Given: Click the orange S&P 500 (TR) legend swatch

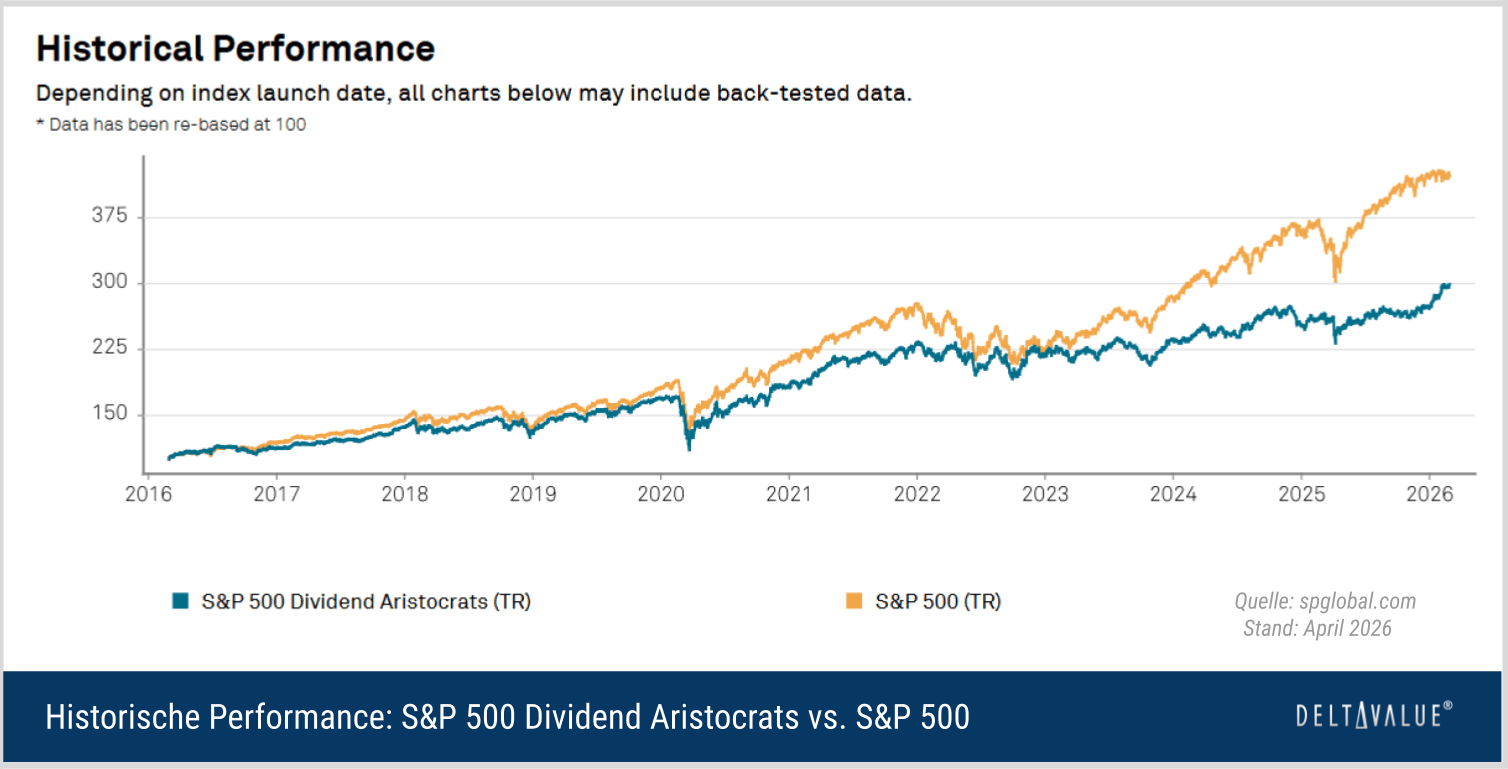Looking at the screenshot, I should coord(853,601).
